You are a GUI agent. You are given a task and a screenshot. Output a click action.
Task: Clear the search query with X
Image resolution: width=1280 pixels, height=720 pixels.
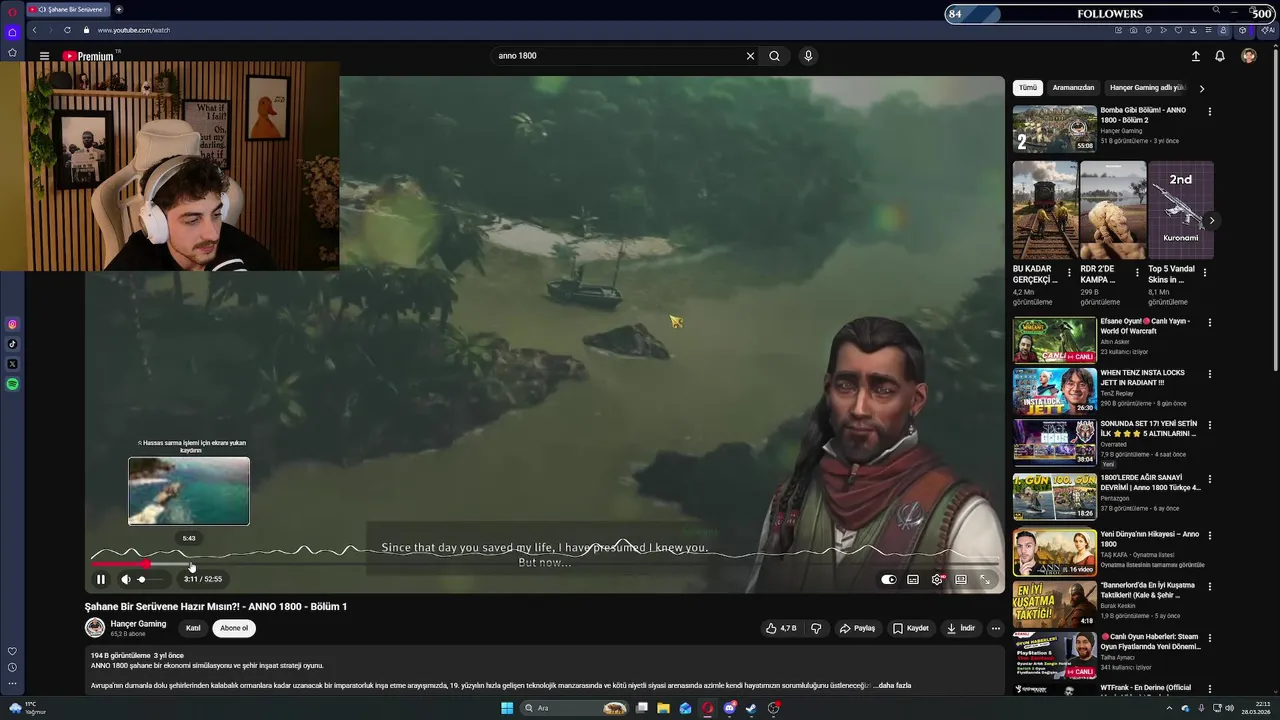tap(750, 56)
